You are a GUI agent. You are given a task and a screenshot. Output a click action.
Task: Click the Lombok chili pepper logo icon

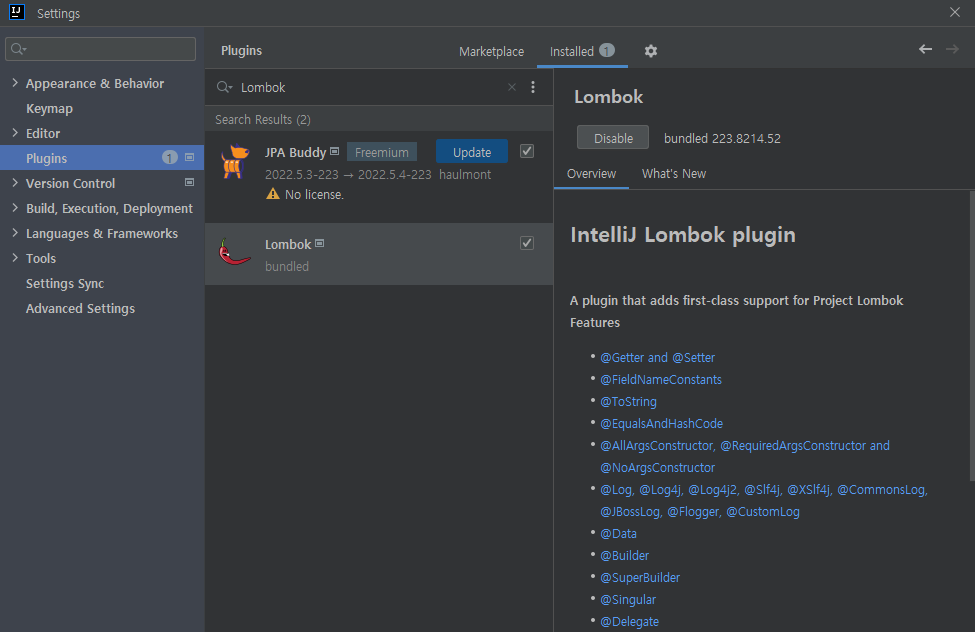tap(234, 253)
